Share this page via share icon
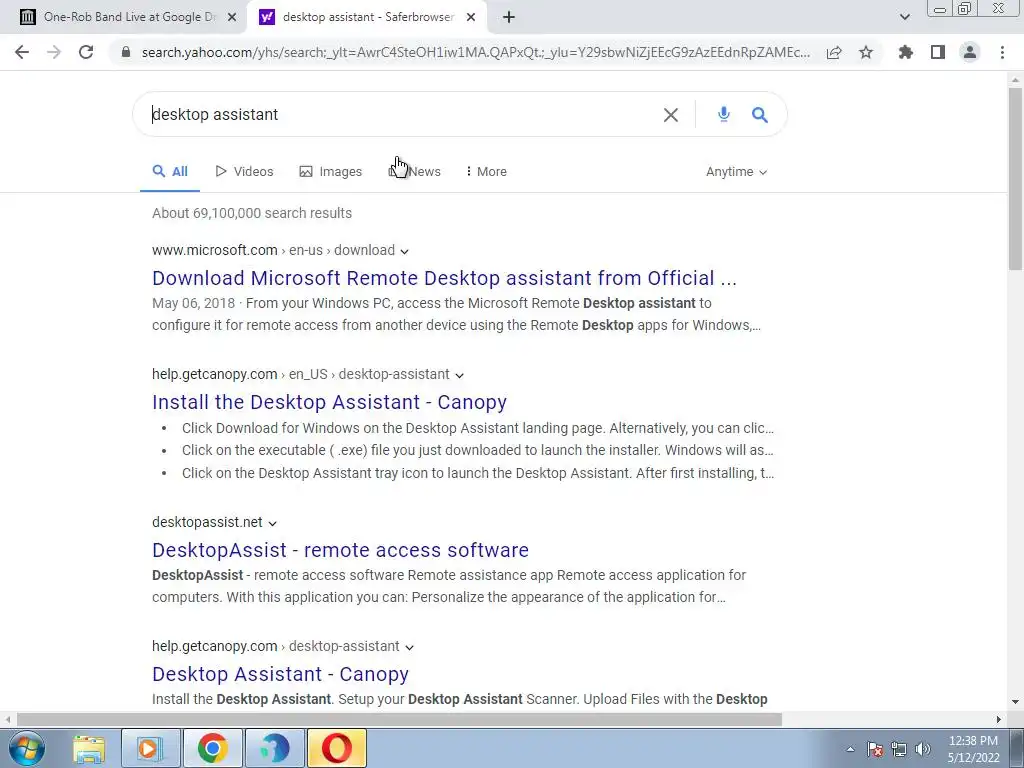 point(834,52)
